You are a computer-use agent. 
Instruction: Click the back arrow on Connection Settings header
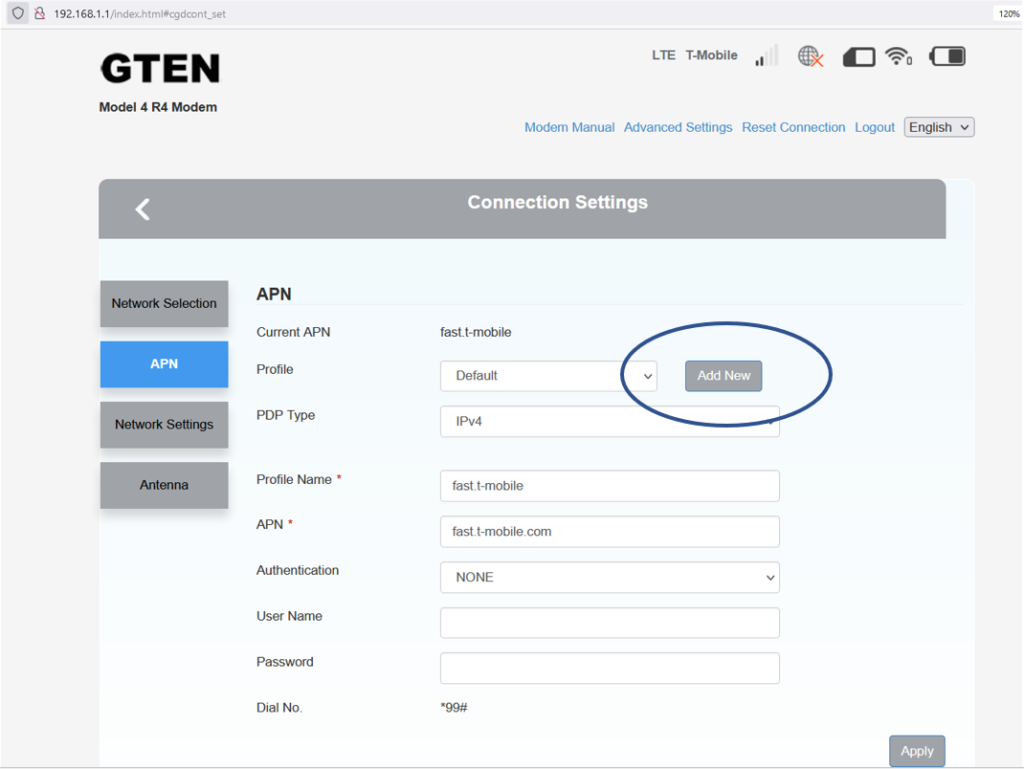[x=142, y=209]
